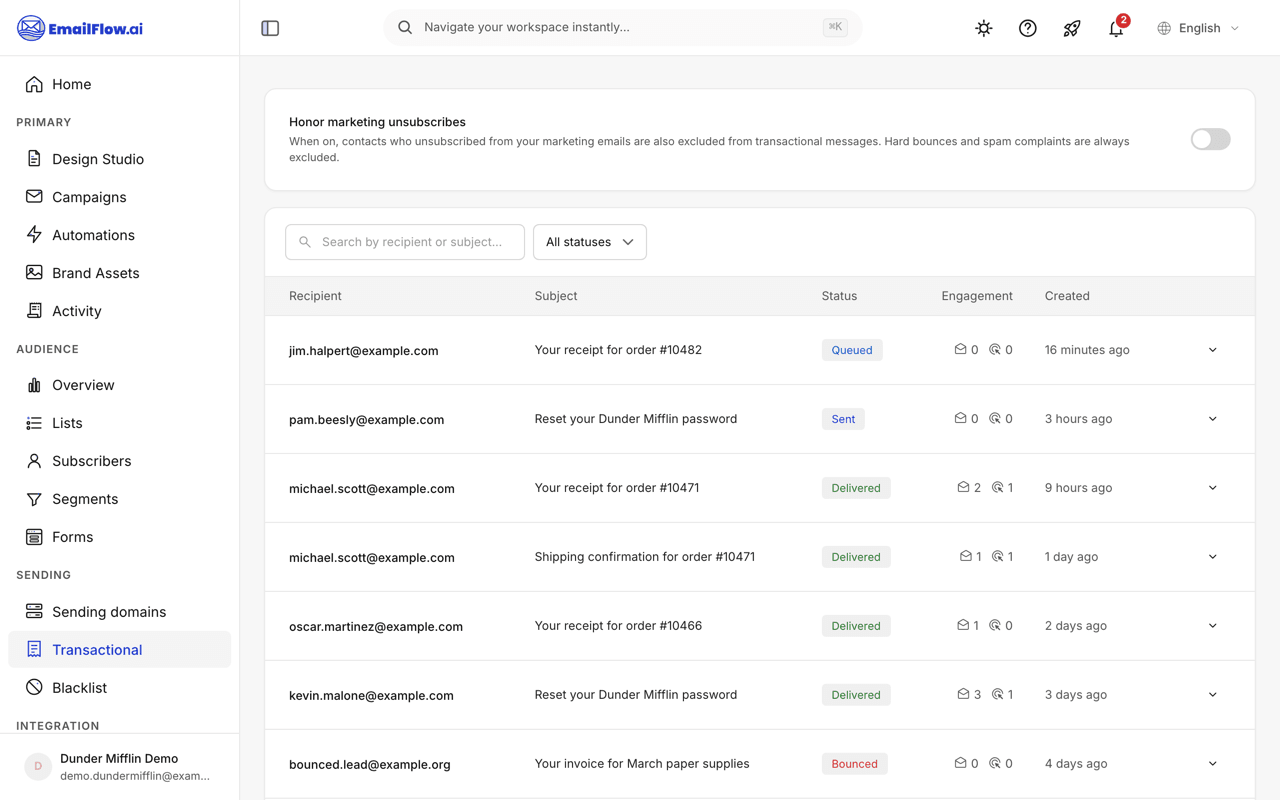Click the Blacklist ban icon
1280x800 pixels.
tap(34, 688)
